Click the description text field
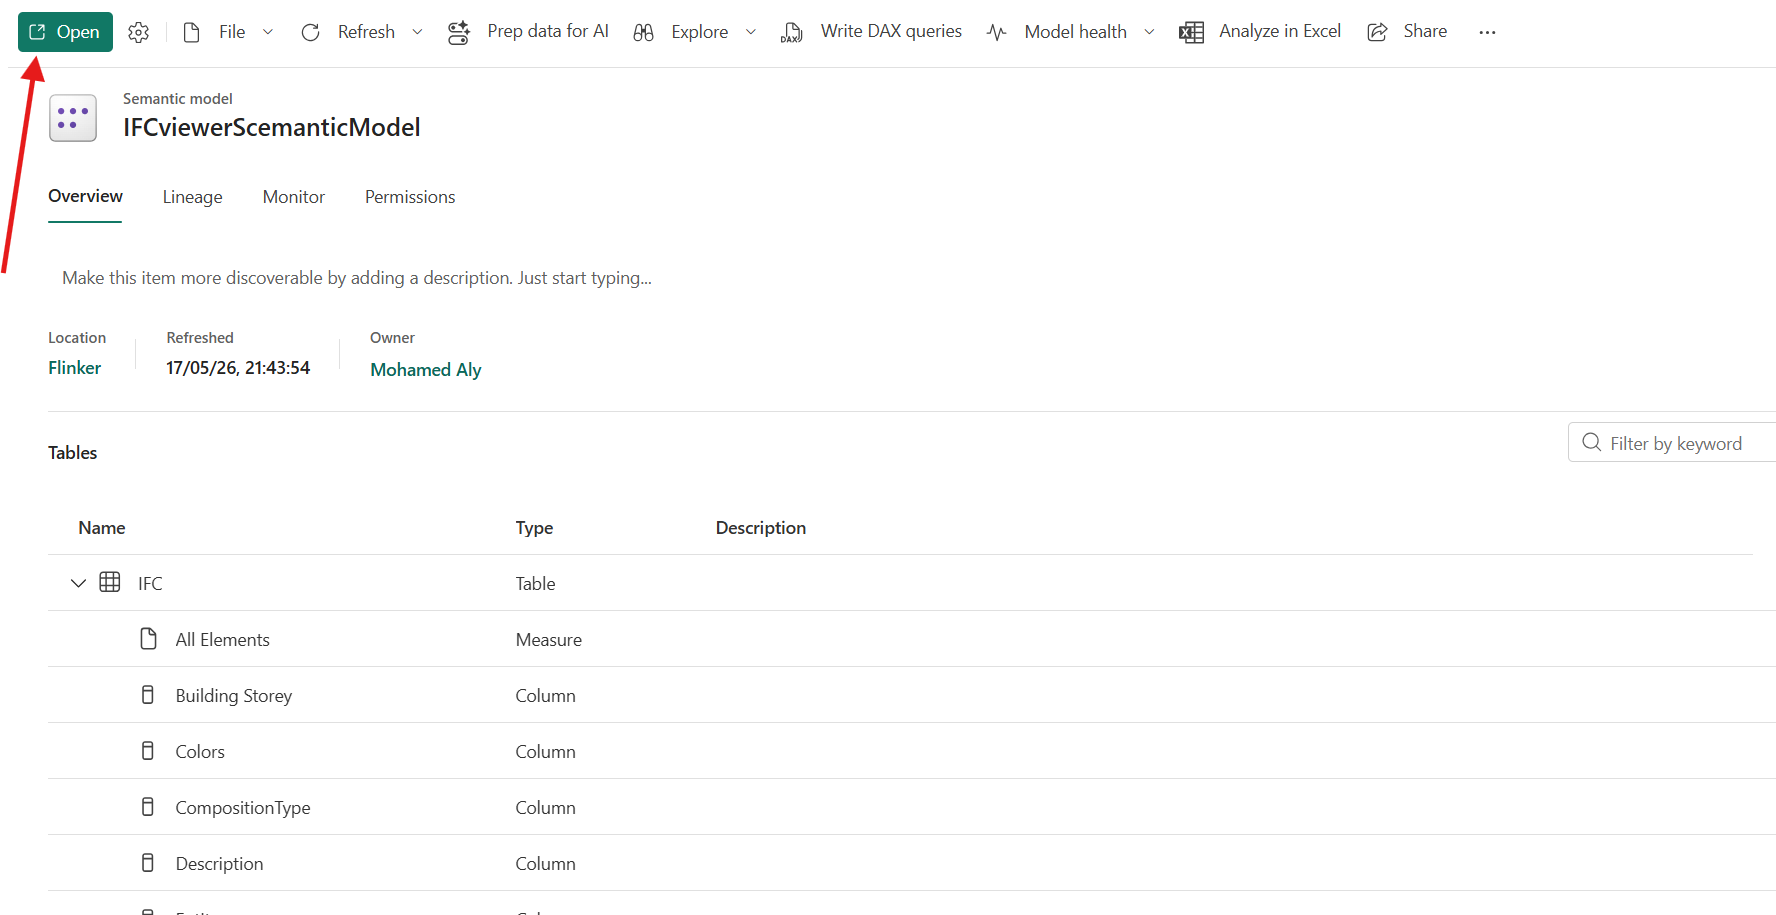The width and height of the screenshot is (1776, 915). coord(357,278)
